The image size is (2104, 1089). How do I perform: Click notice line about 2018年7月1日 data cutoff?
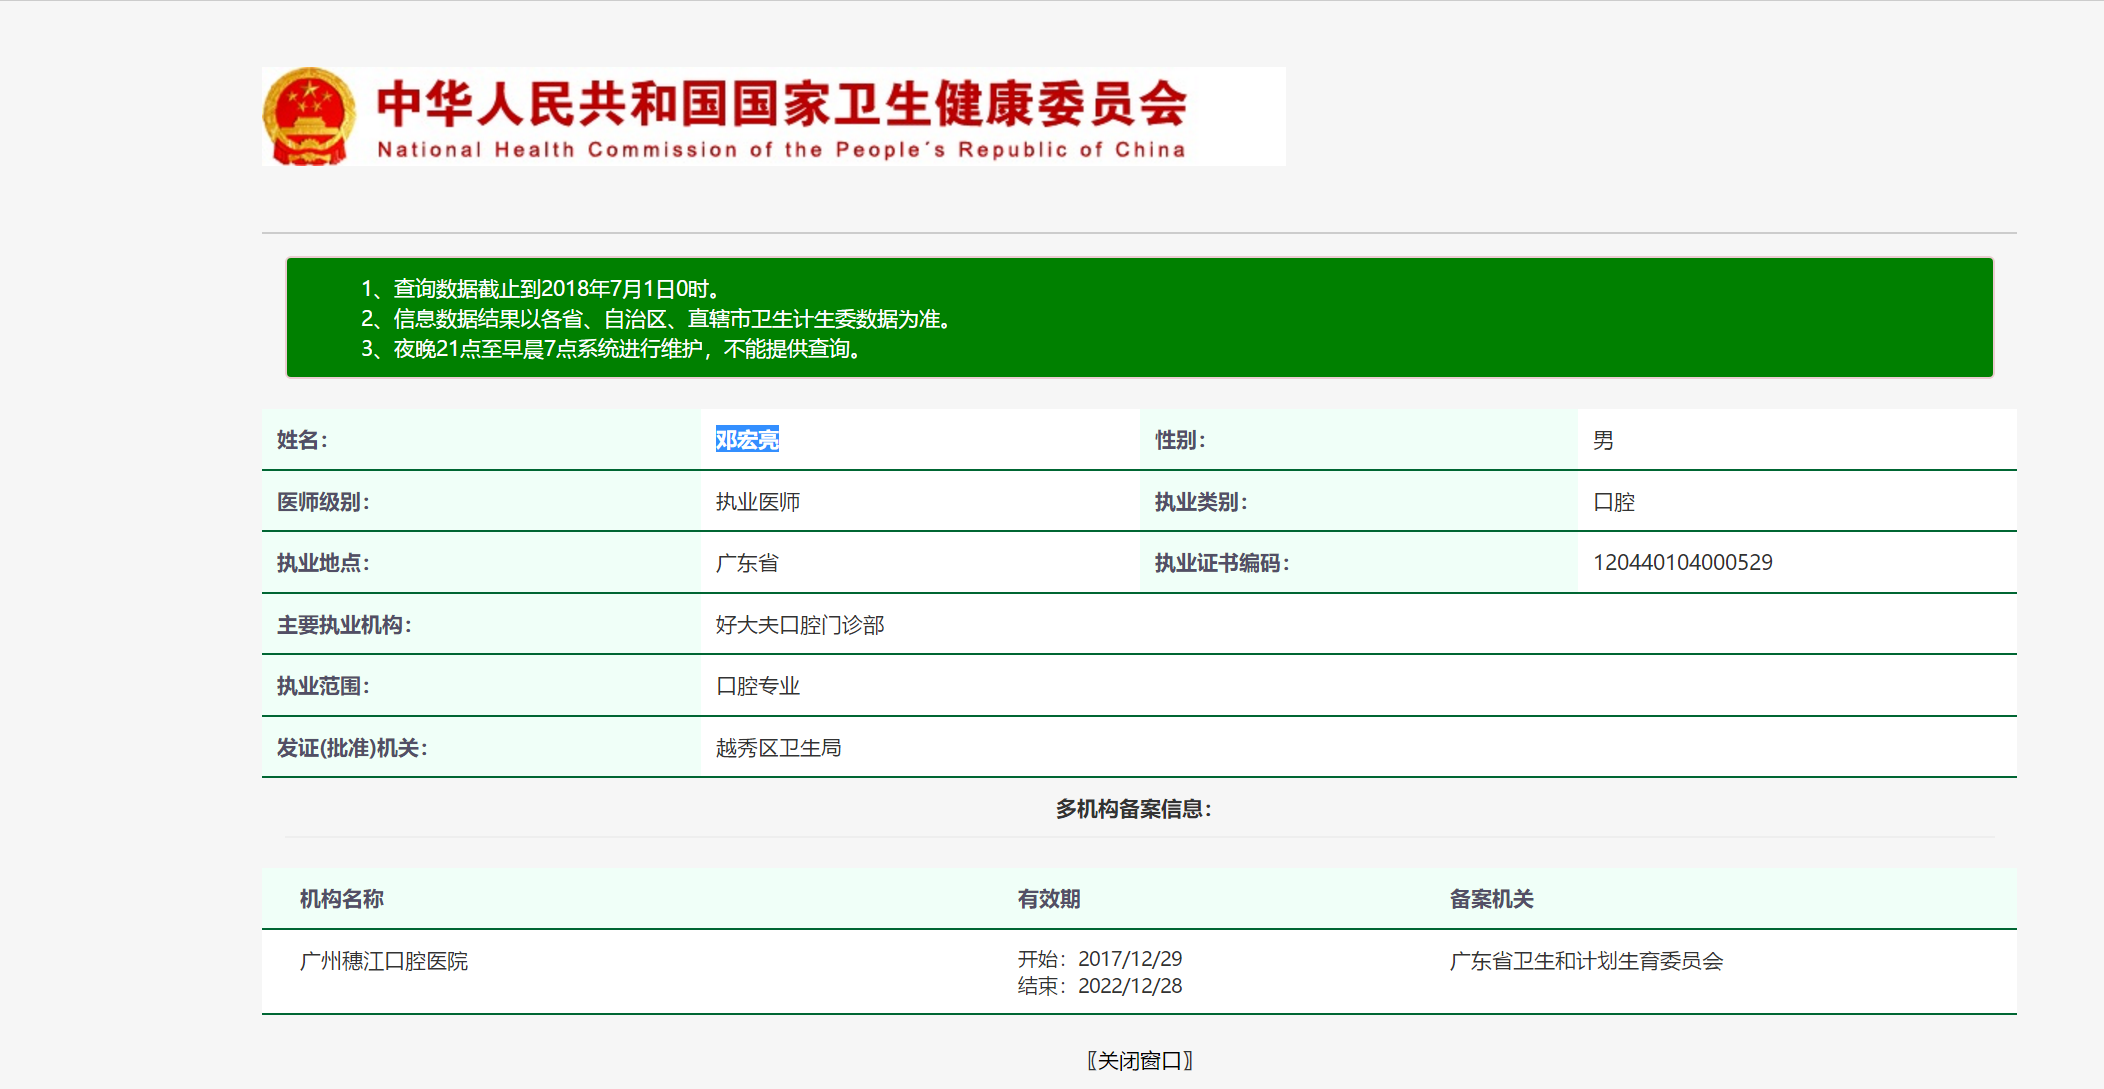tap(541, 289)
